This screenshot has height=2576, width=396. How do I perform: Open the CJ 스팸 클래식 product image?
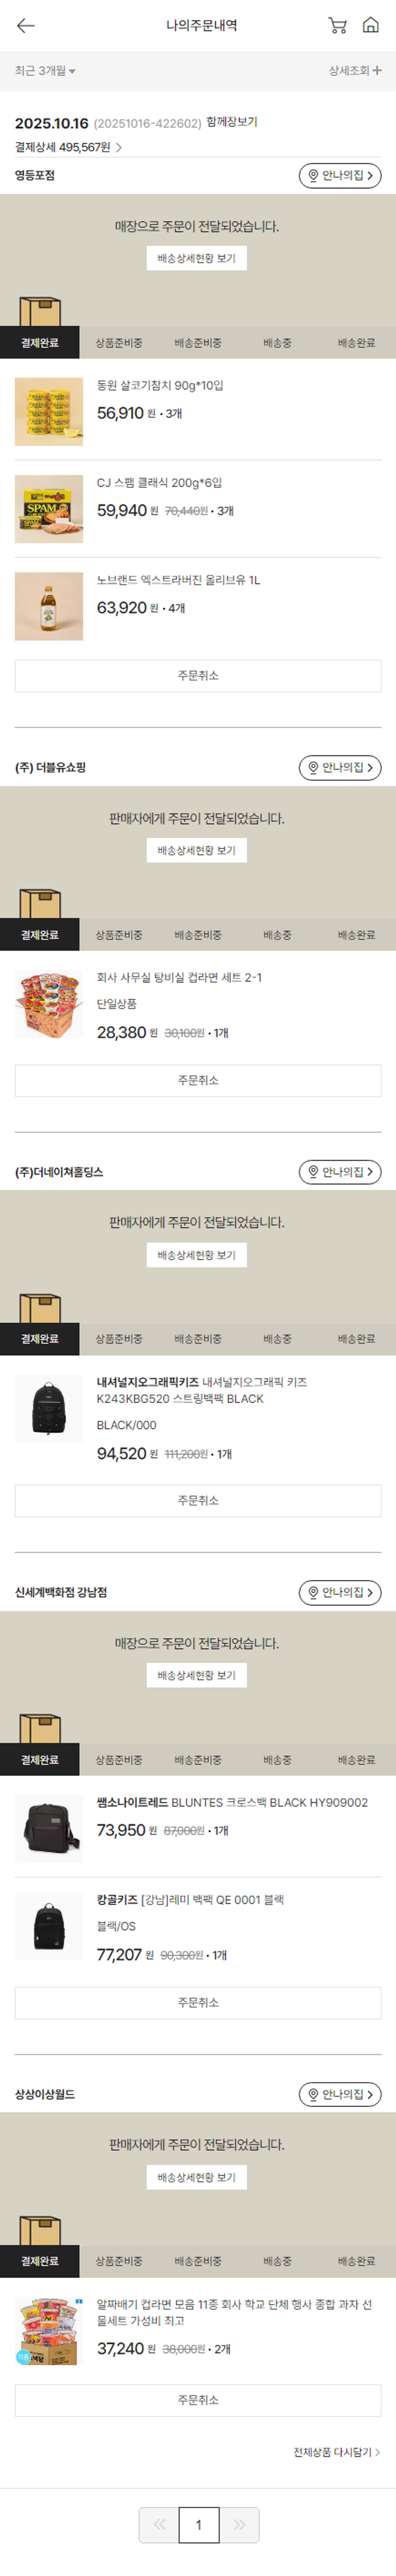49,509
